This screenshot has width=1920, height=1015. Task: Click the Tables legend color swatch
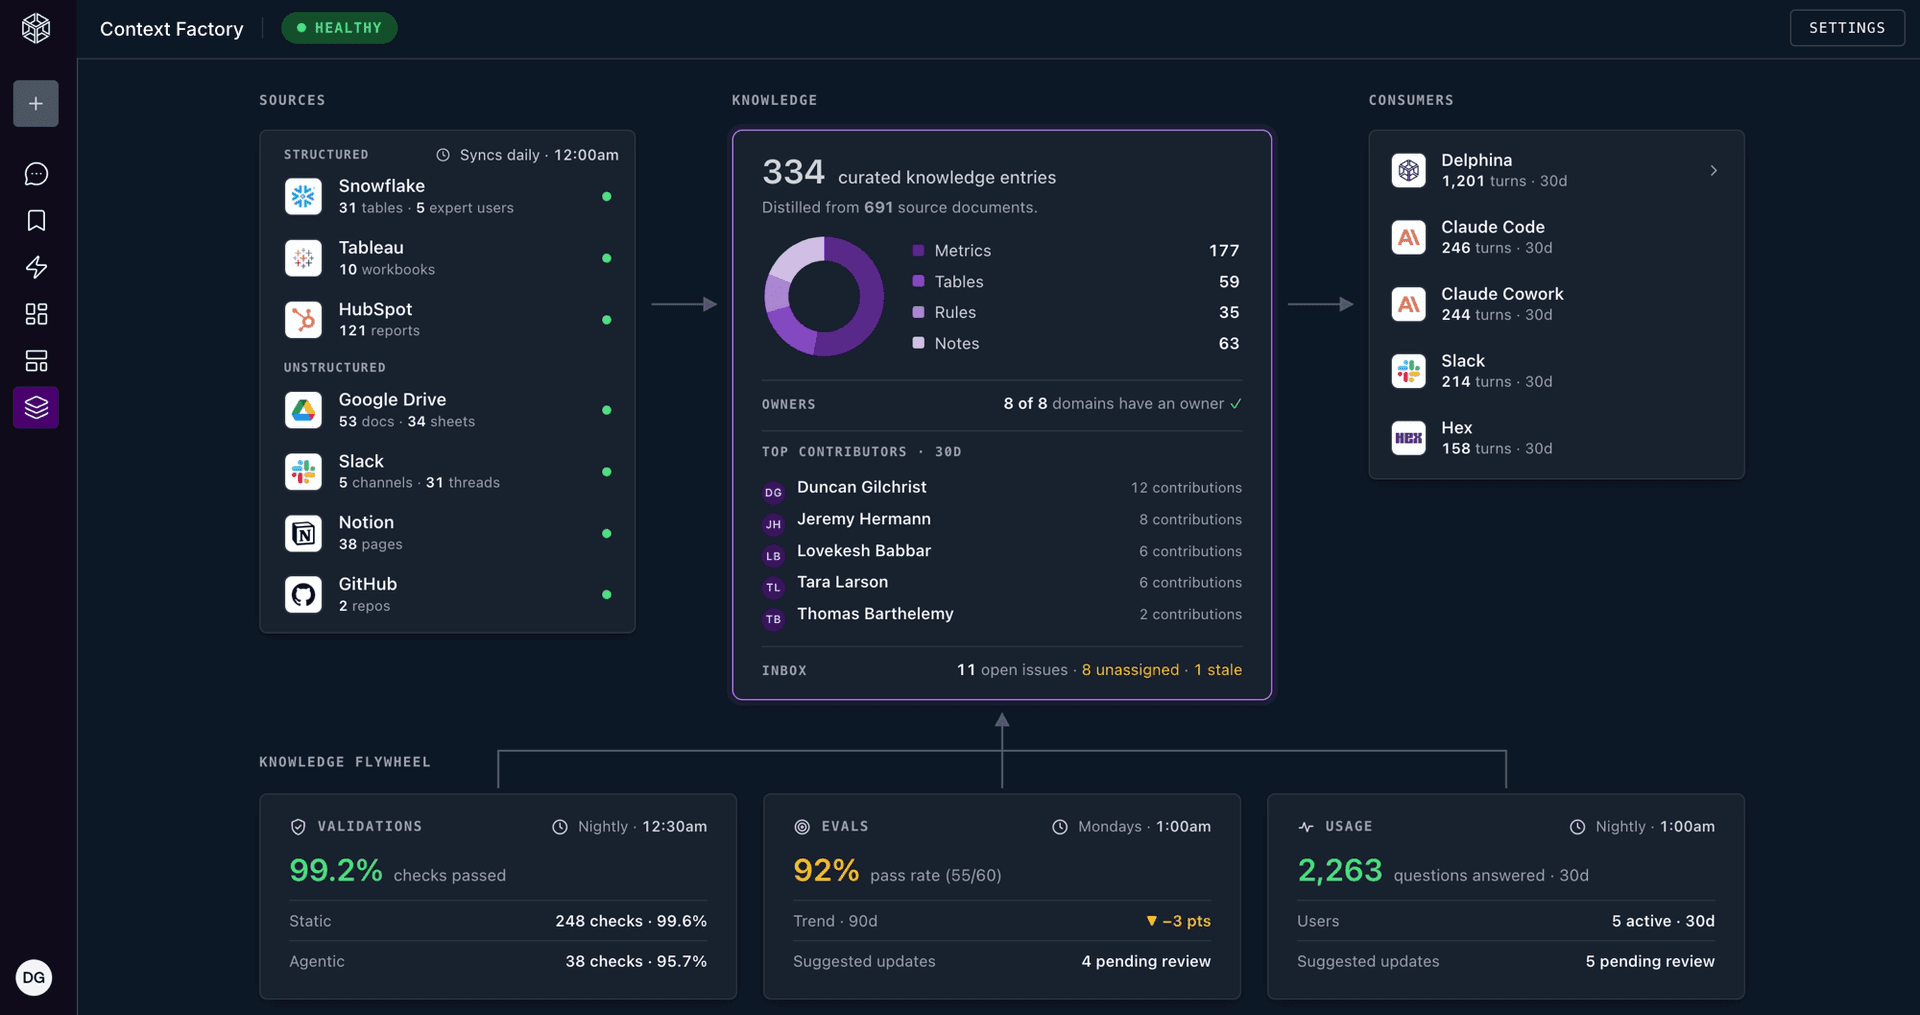pos(918,281)
